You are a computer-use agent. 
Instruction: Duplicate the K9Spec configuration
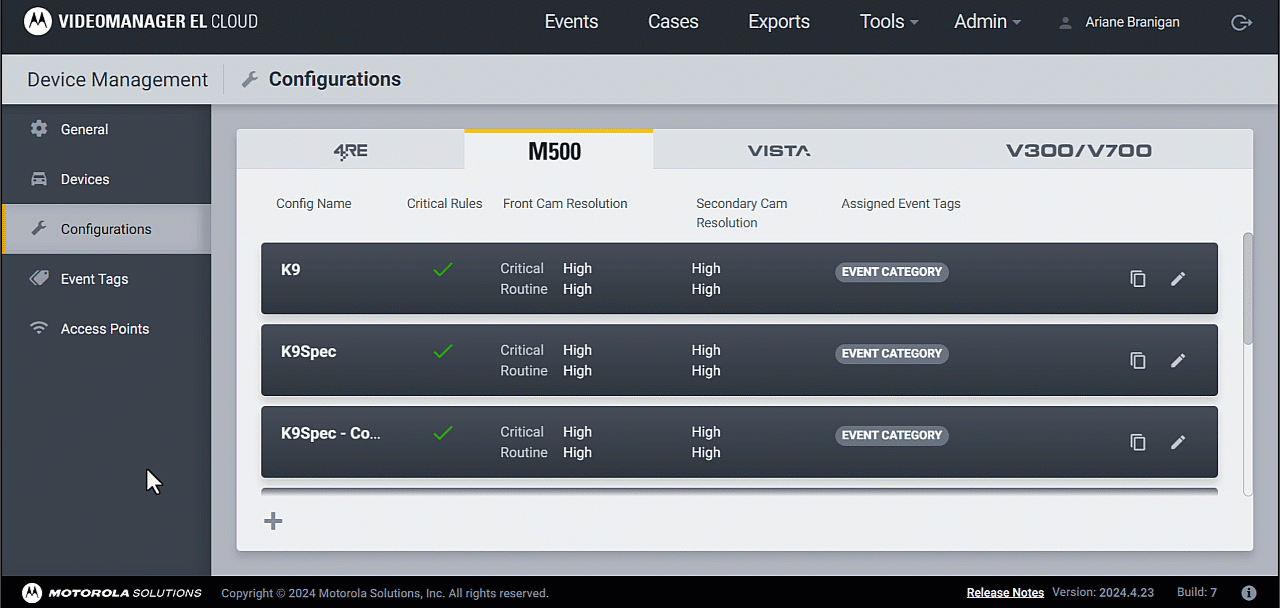click(1138, 361)
